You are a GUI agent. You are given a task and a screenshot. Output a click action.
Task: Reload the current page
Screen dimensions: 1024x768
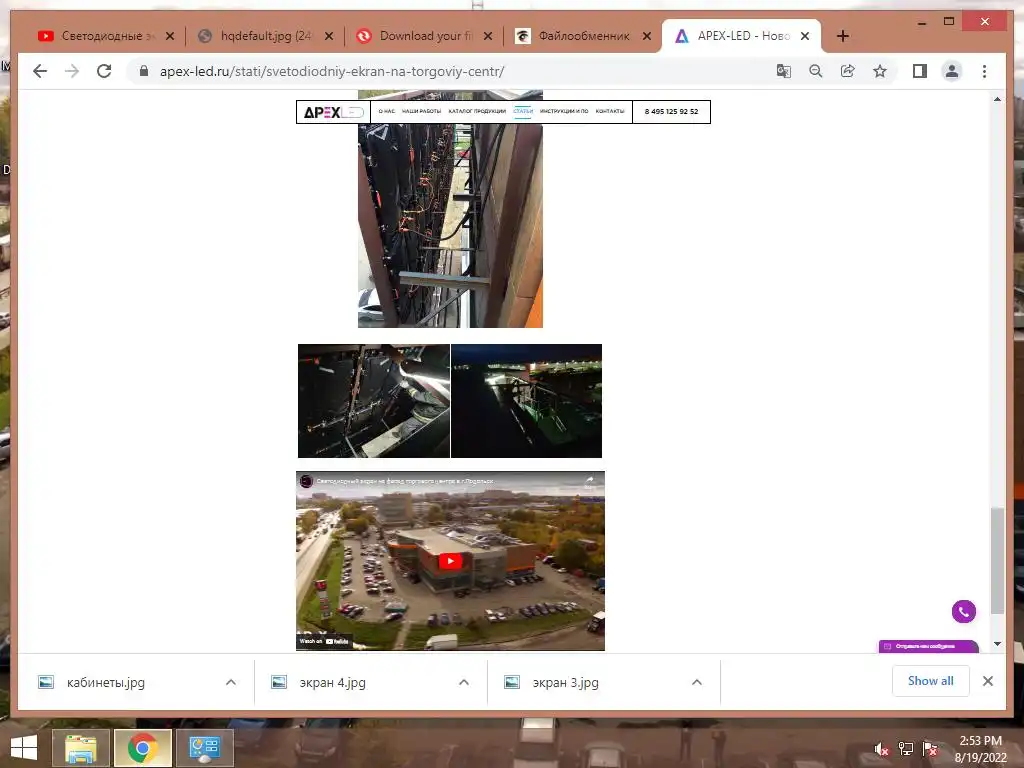[104, 71]
